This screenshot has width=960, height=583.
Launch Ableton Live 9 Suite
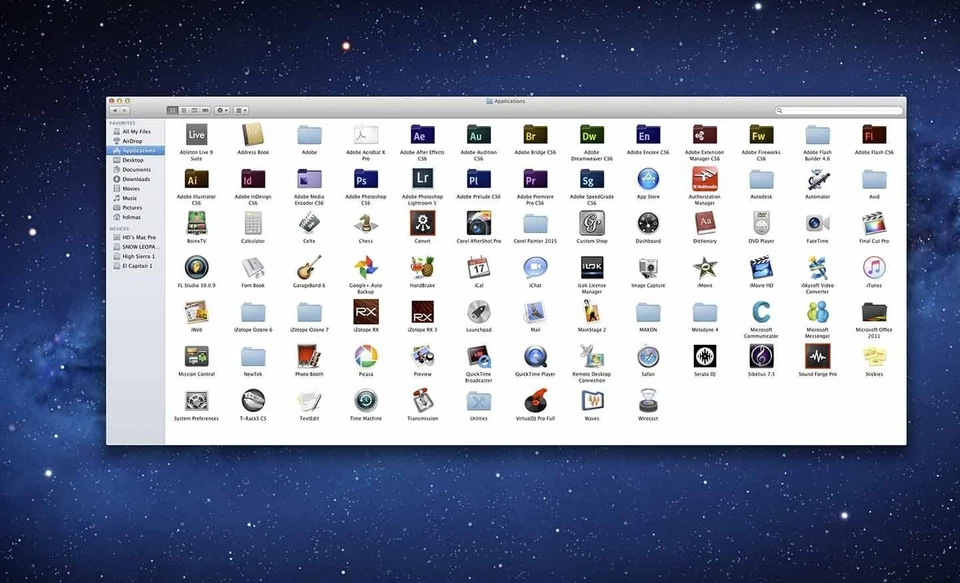195,135
